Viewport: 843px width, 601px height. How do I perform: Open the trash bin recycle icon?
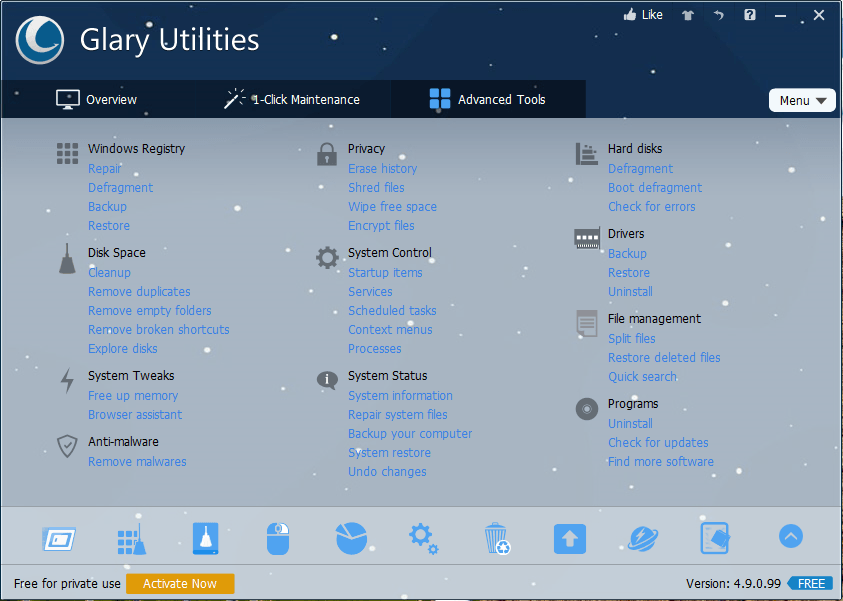pos(497,538)
